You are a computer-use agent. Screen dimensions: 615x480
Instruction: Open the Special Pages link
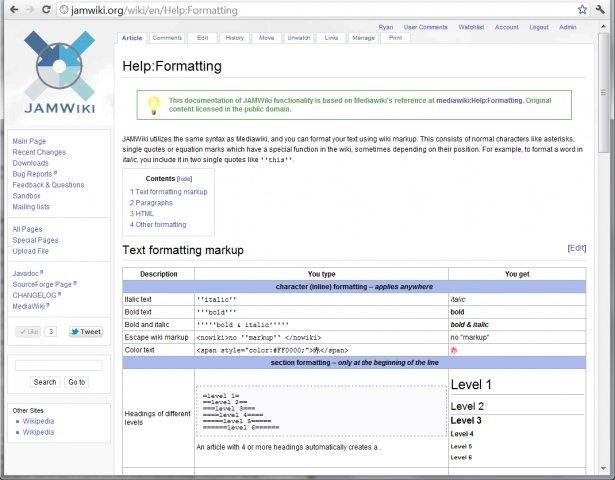coord(35,240)
